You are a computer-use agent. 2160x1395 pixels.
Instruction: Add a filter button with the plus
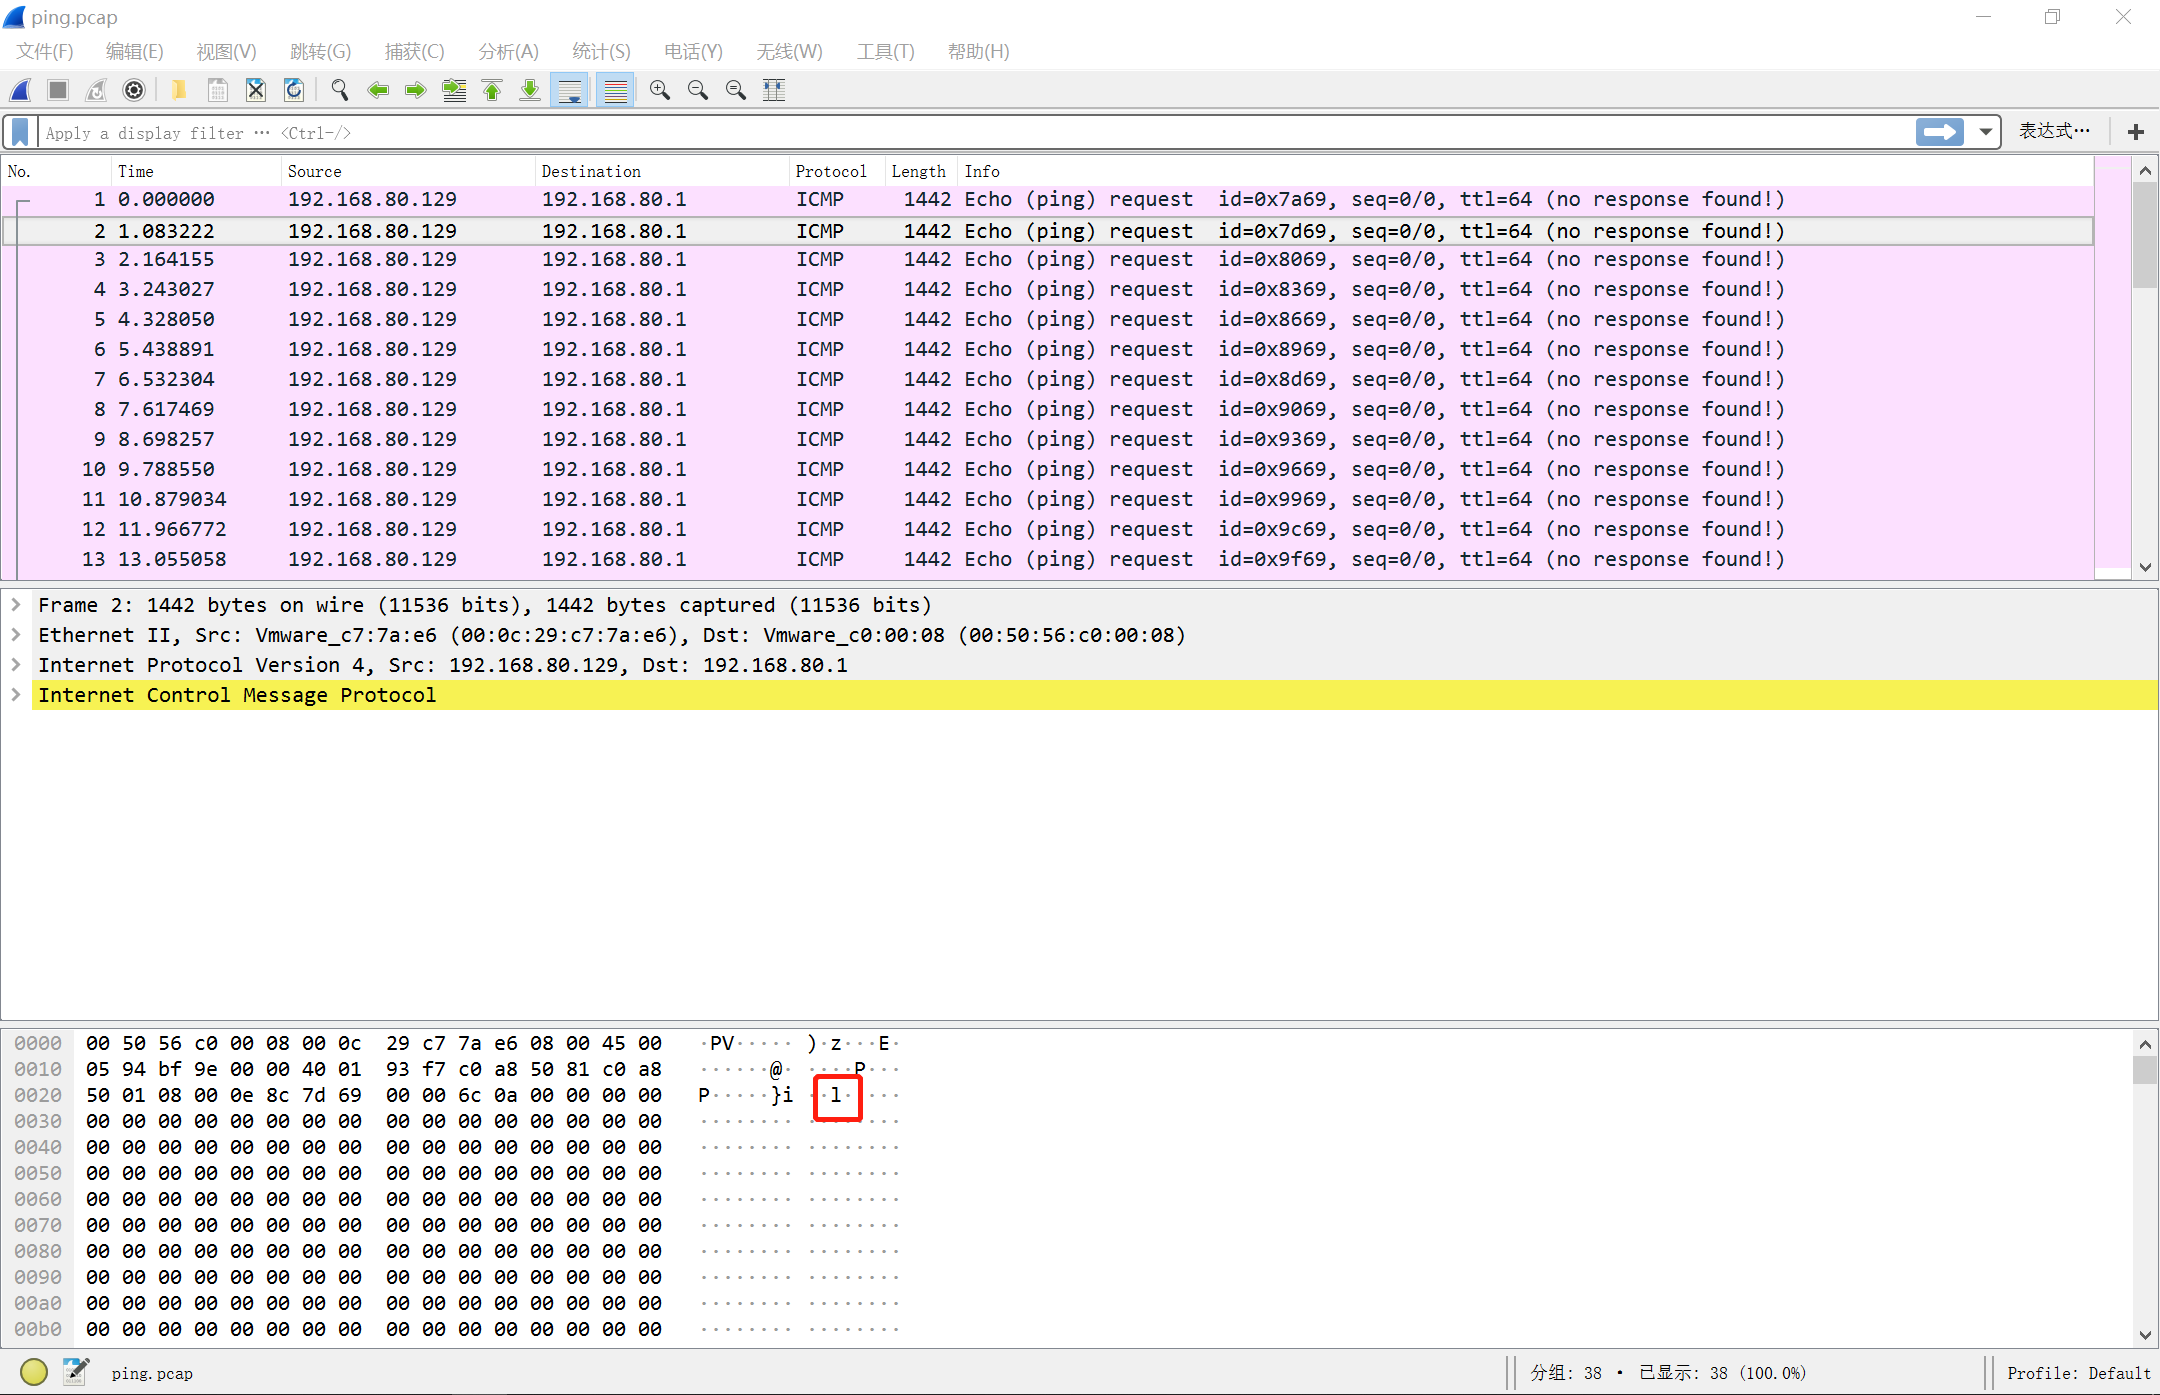point(2135,131)
